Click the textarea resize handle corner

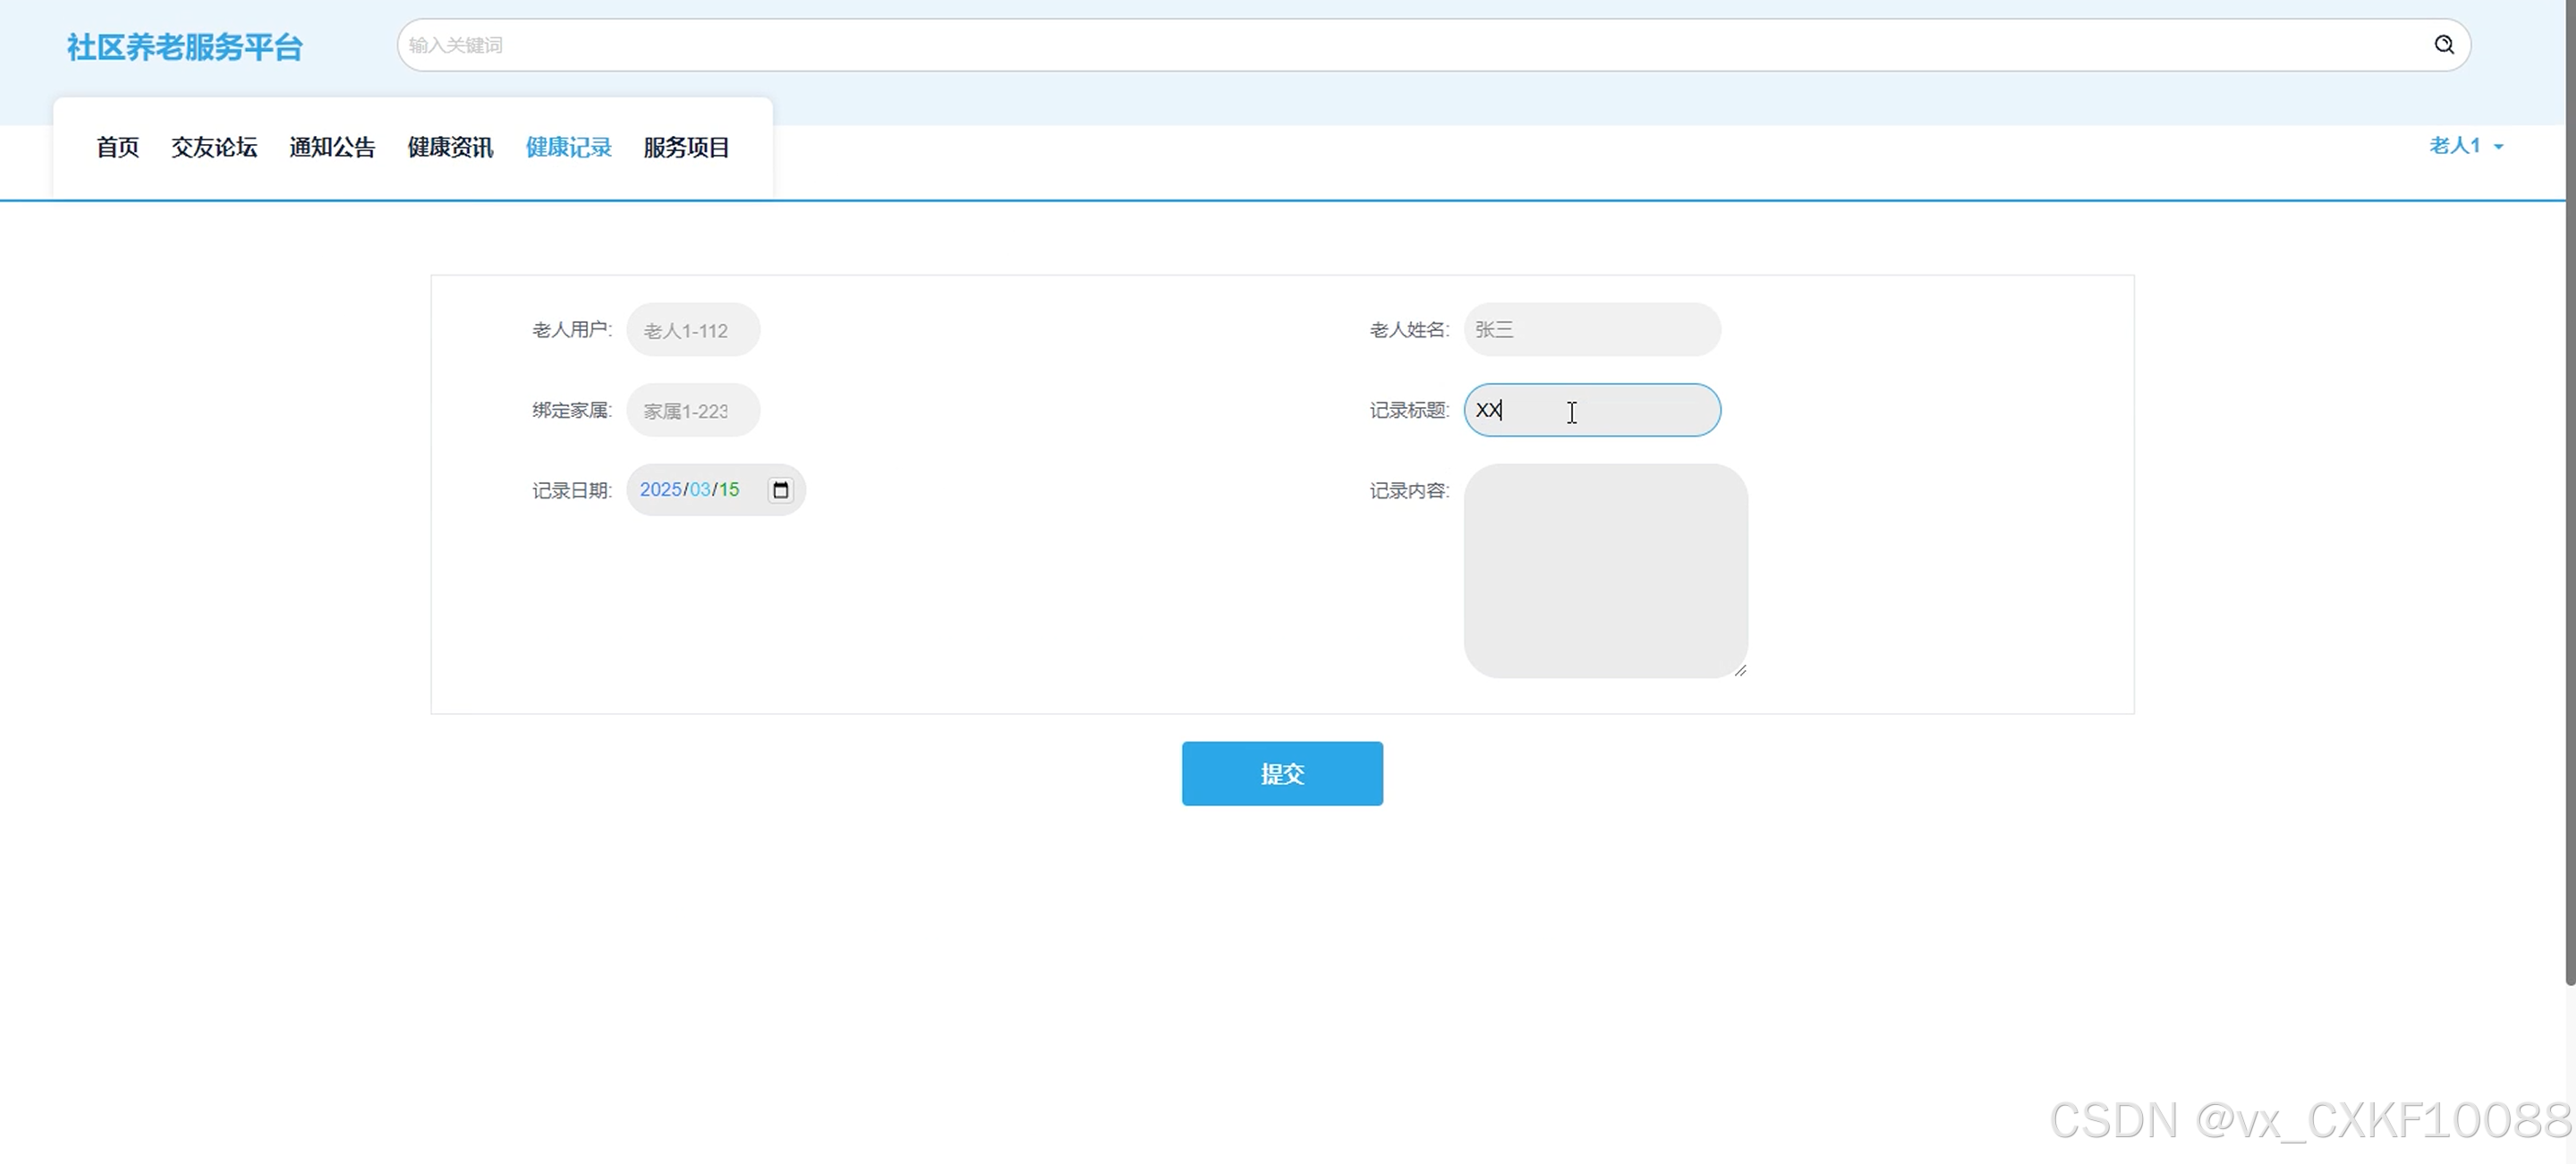[1740, 671]
